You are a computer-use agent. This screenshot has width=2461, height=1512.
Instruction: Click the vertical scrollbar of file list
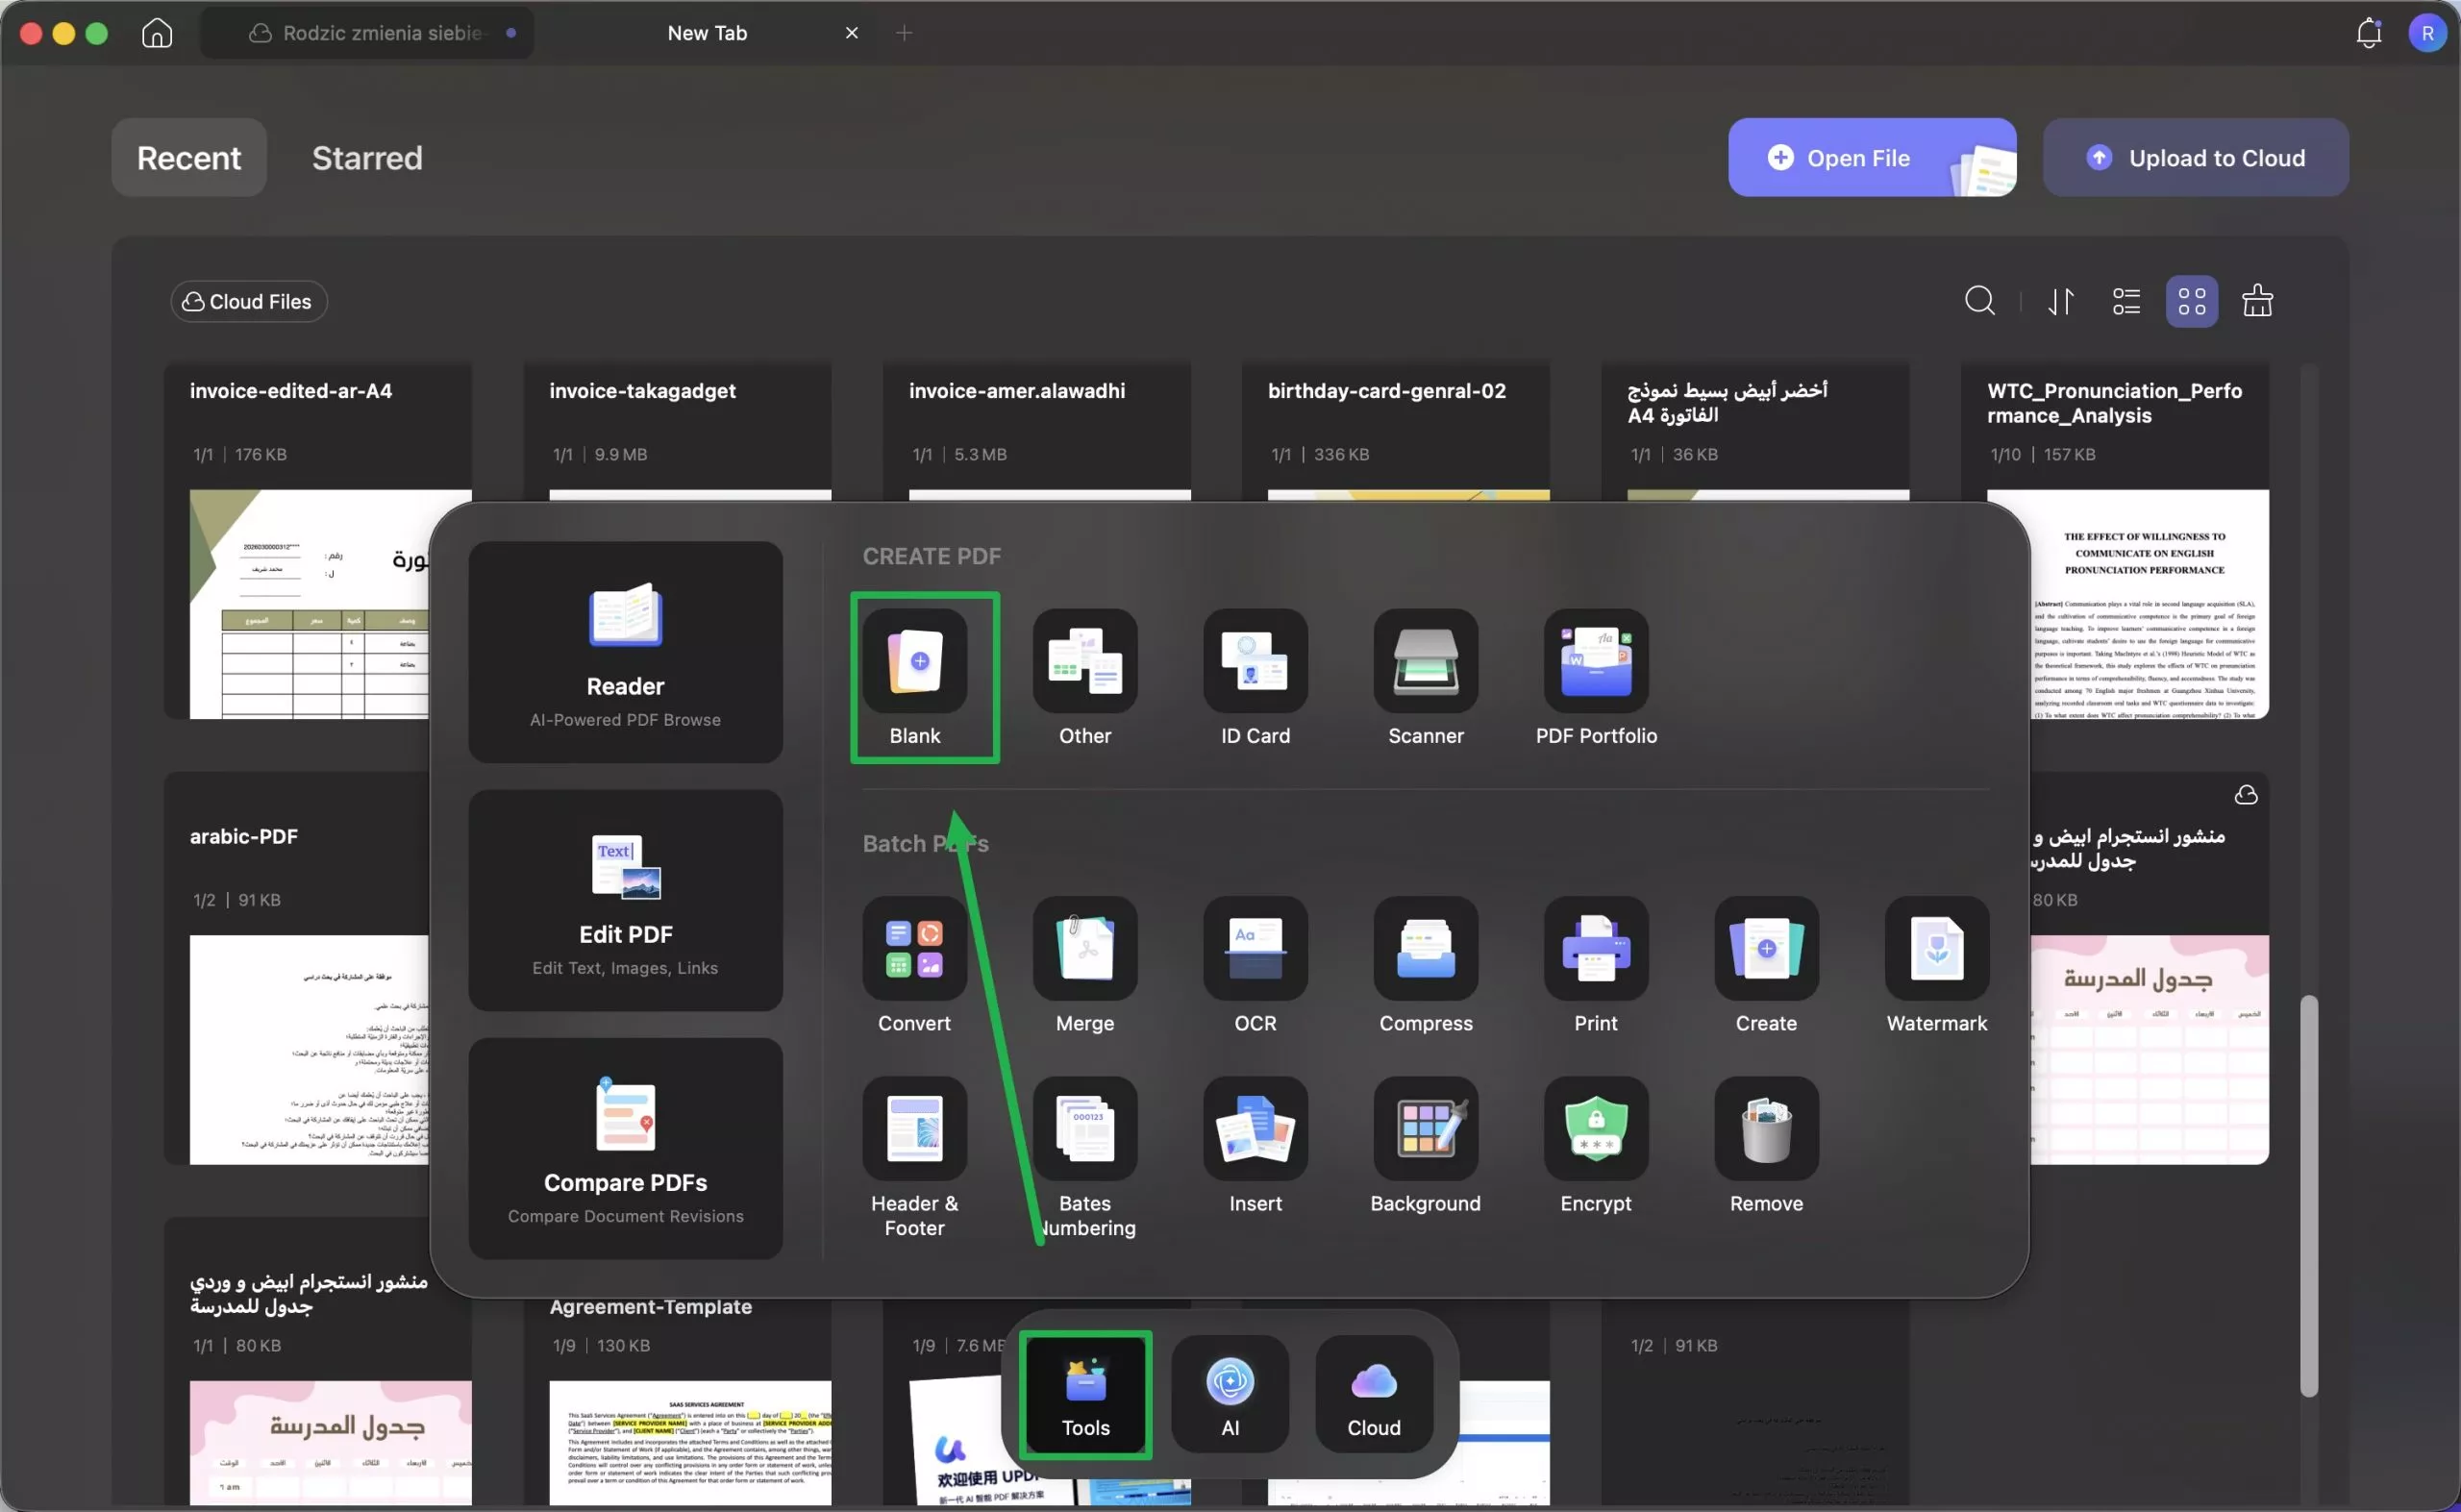pos(2308,1190)
